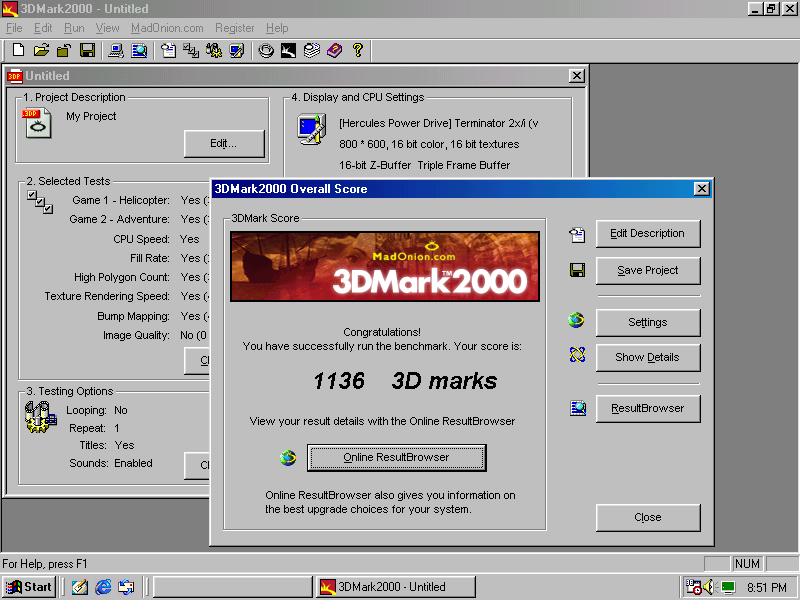Click the 16-bit Z-Buffer Triple Frame Buffer text
800x600 pixels.
424,165
